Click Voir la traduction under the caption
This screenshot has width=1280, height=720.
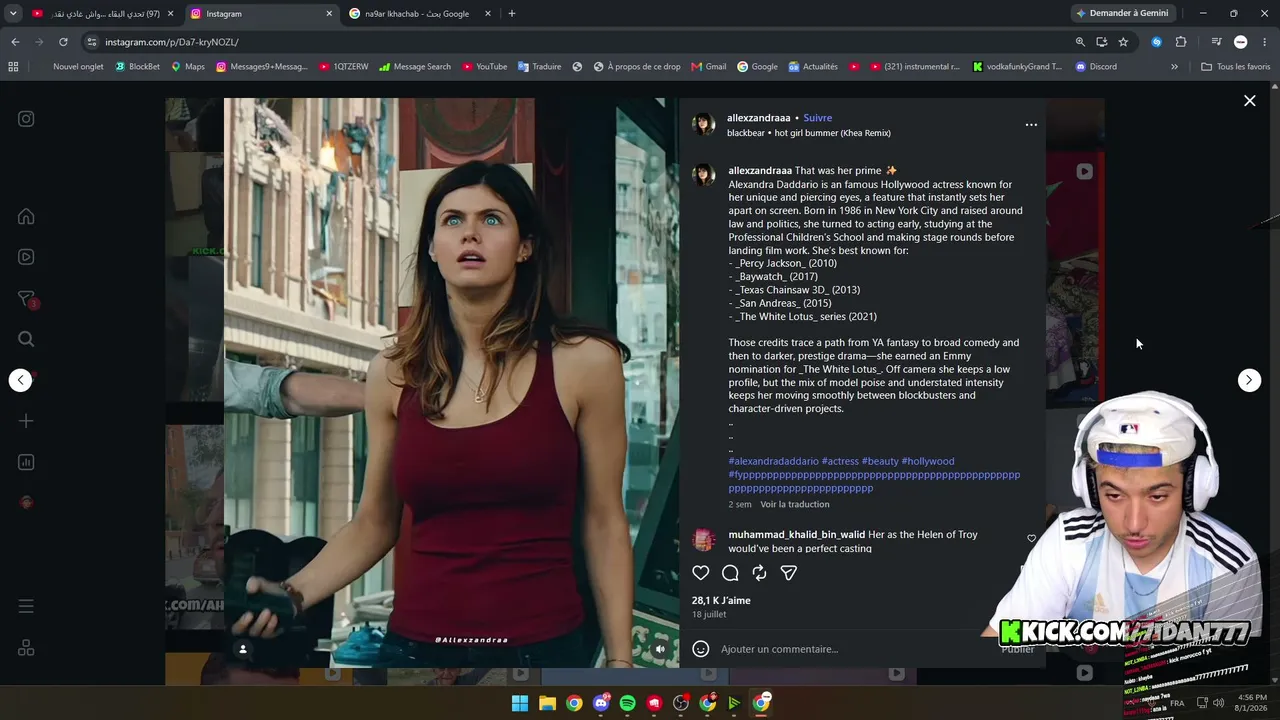click(794, 505)
